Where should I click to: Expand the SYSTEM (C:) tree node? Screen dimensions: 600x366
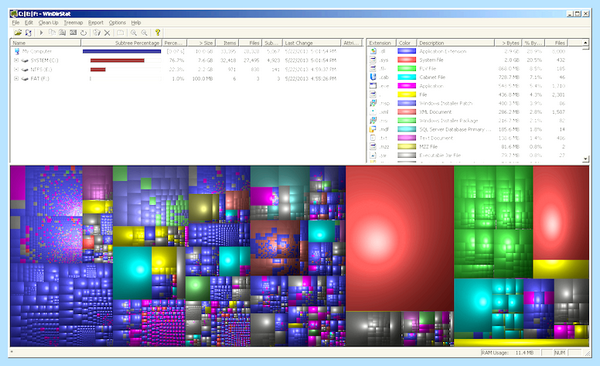point(16,60)
